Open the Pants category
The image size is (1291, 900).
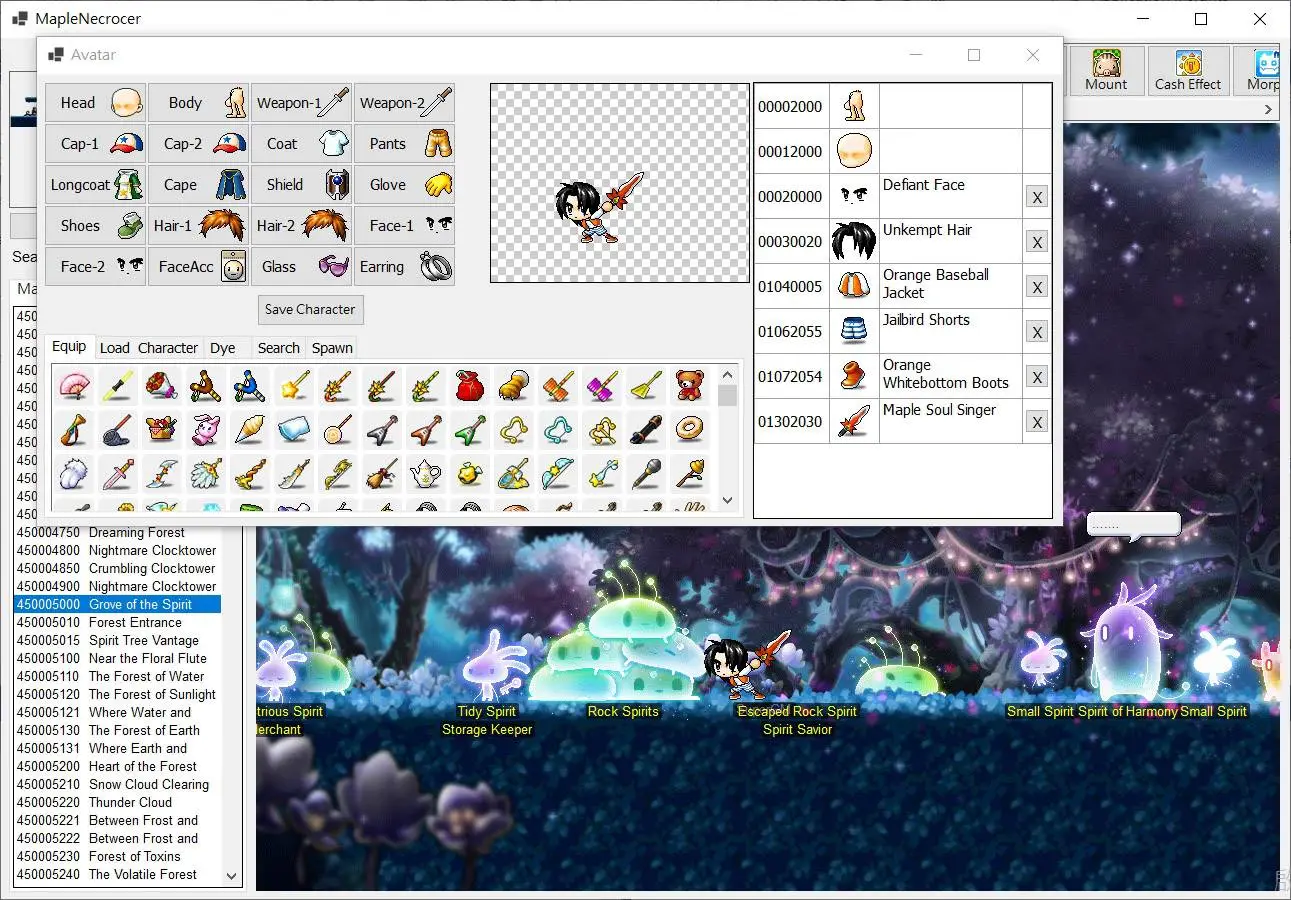coord(405,143)
